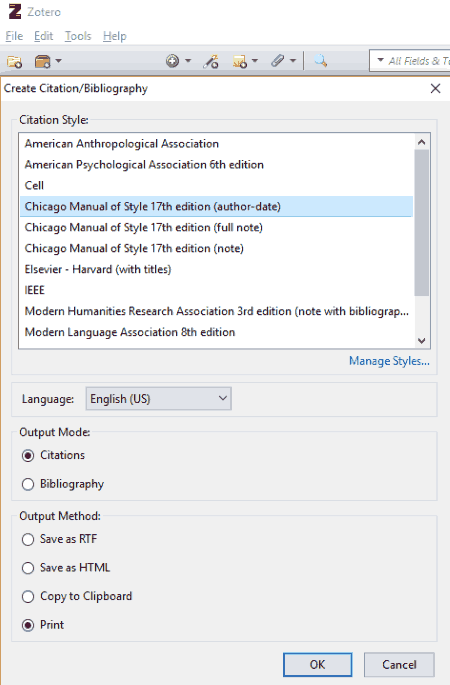This screenshot has height=685, width=450.
Task: Click the Cancel button
Action: click(x=399, y=664)
